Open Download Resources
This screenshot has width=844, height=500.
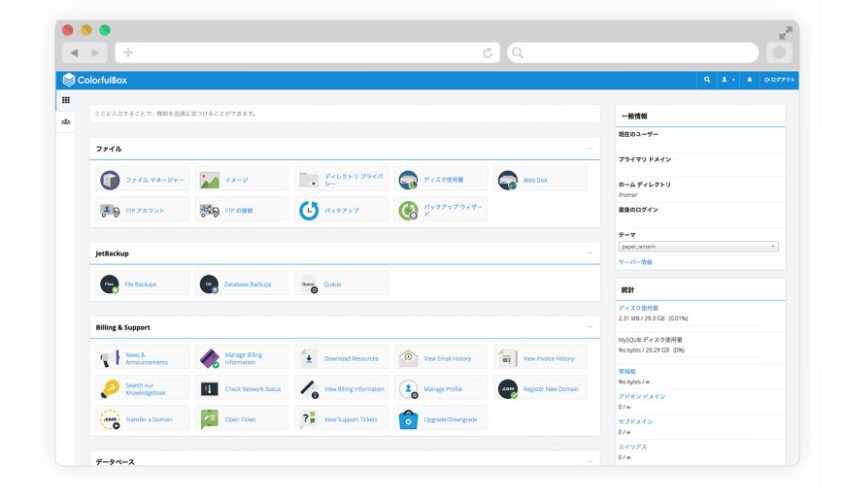341,358
